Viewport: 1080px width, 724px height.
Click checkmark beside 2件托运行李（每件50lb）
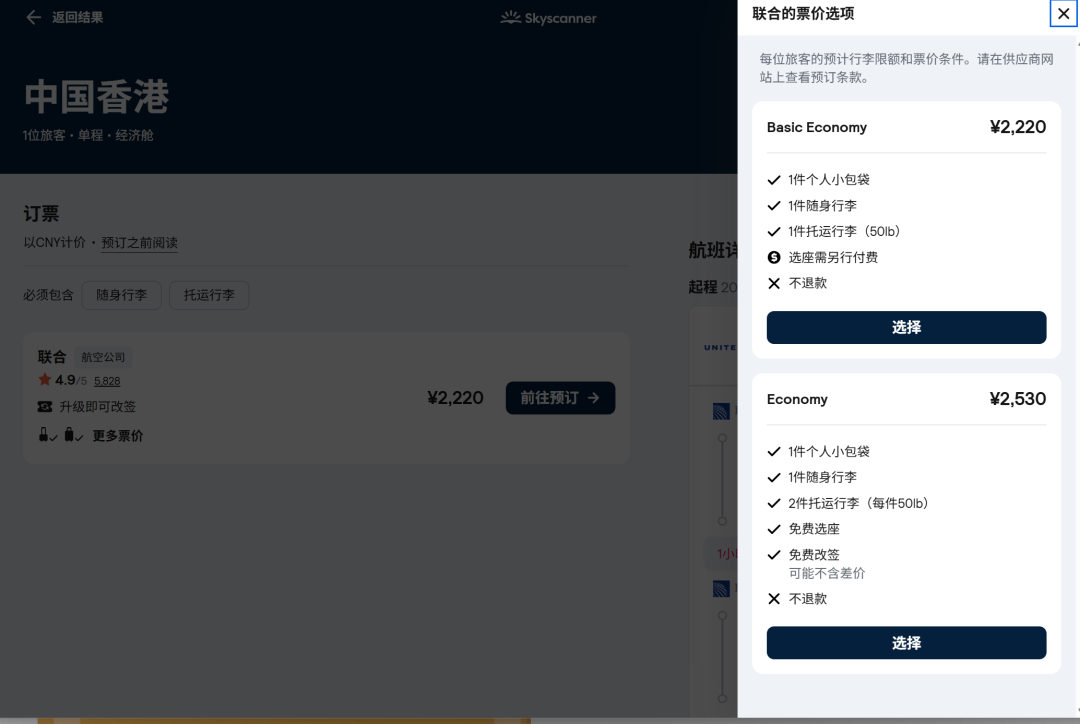[773, 504]
